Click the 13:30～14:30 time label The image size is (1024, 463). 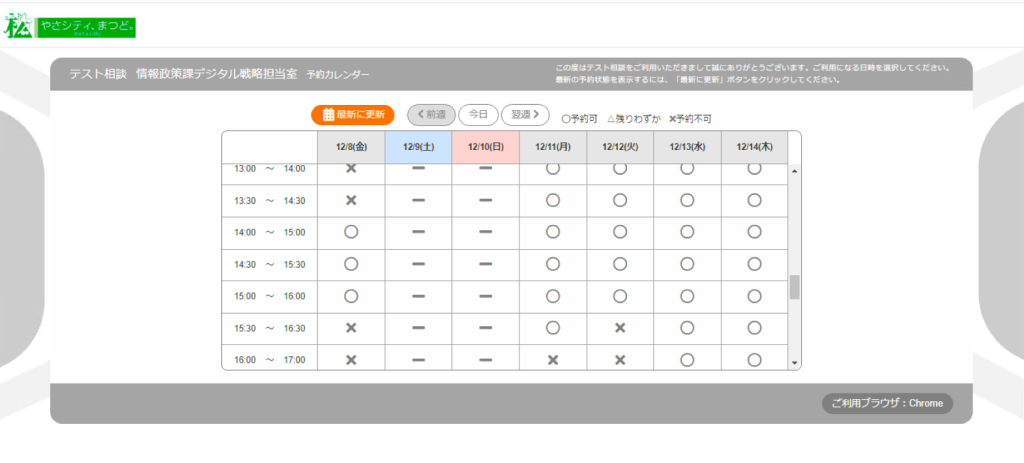click(x=270, y=200)
